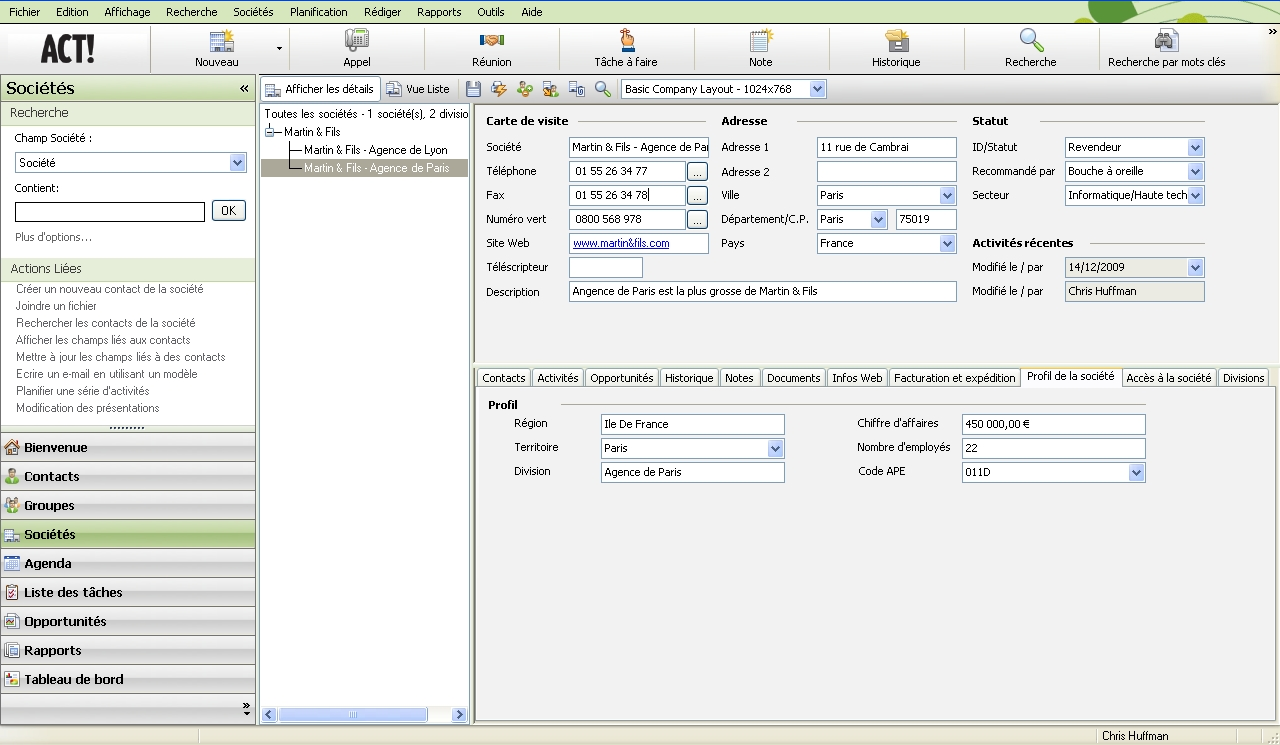Viewport: 1280px width, 745px height.
Task: Switch to the Opportunités tab
Action: [621, 378]
